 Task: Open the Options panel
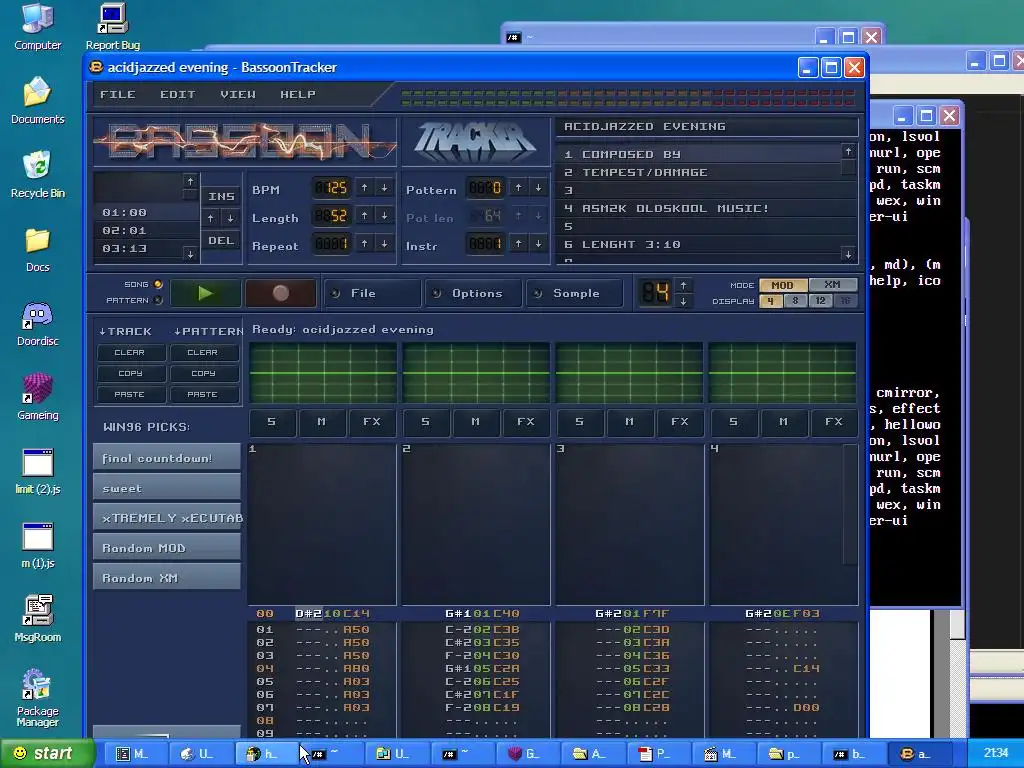click(473, 293)
